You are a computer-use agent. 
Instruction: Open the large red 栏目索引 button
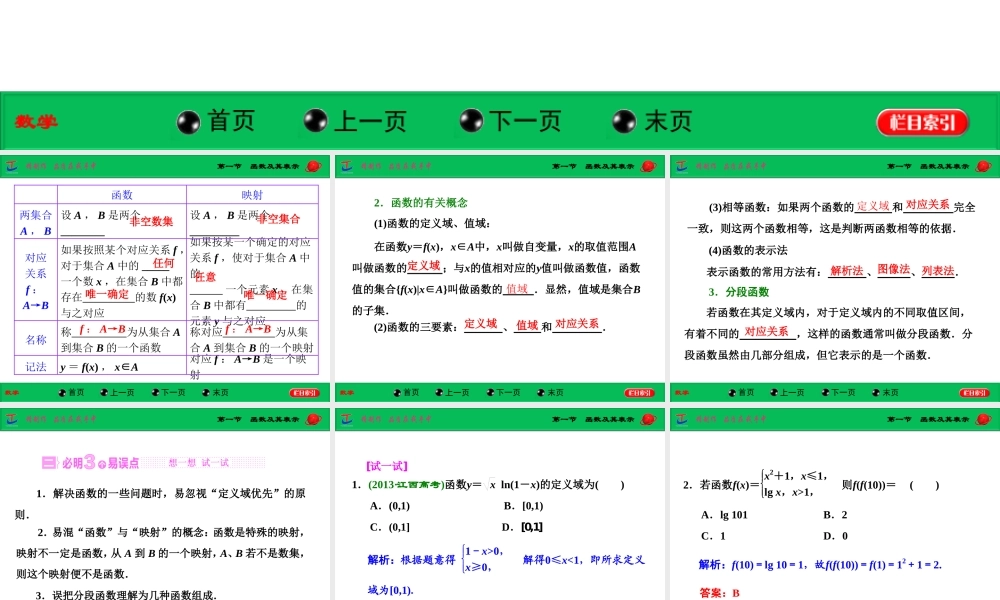click(923, 122)
